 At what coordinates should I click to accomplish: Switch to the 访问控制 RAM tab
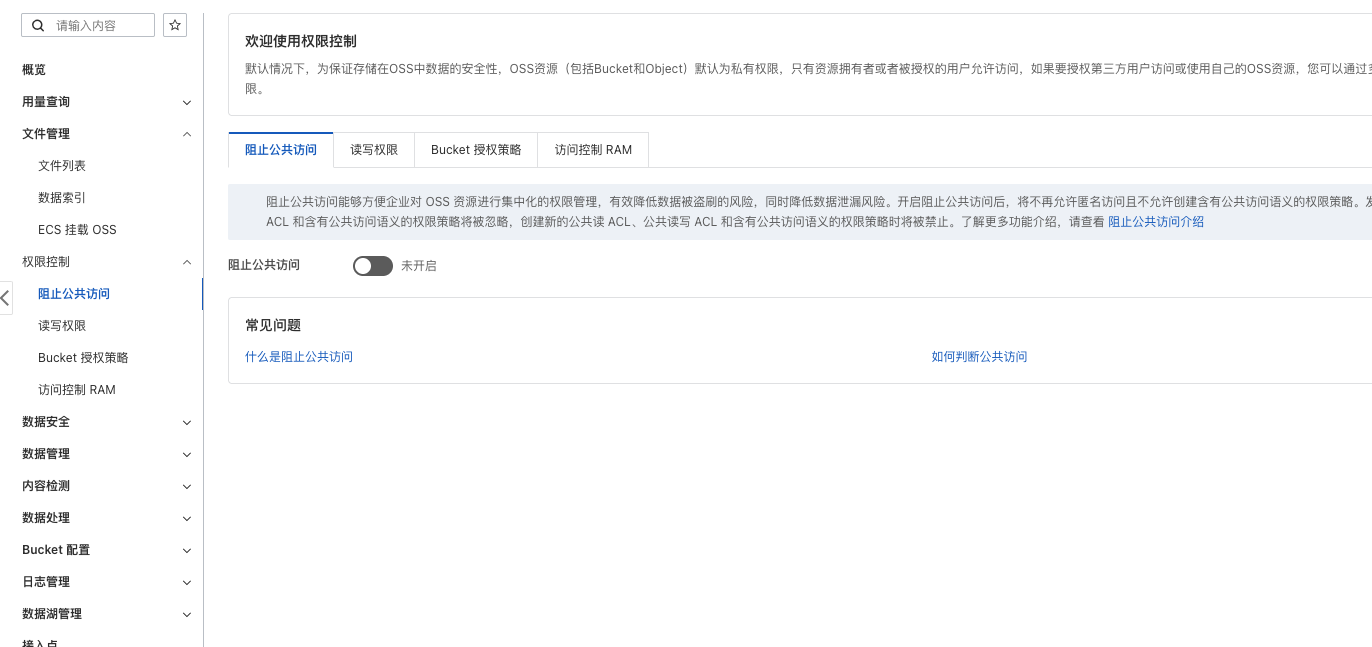coord(593,150)
